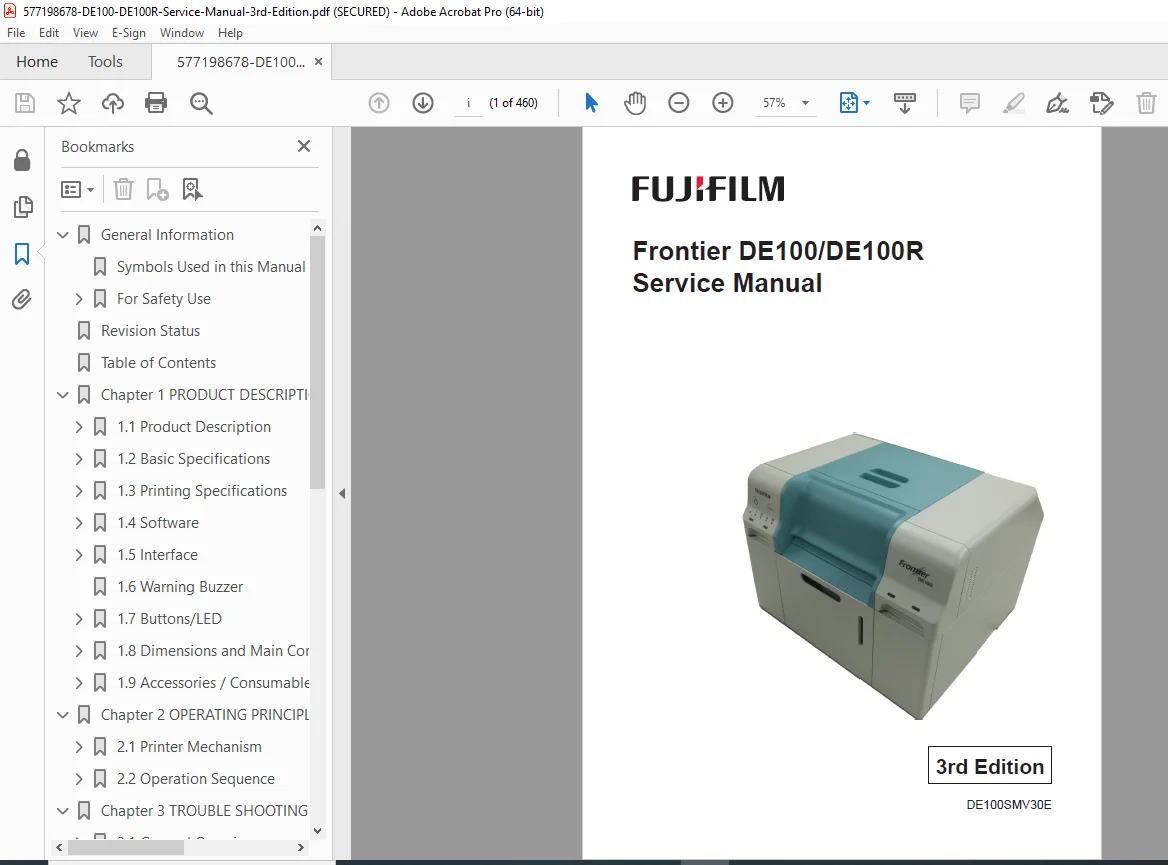Switch to the Tools tab

105,62
